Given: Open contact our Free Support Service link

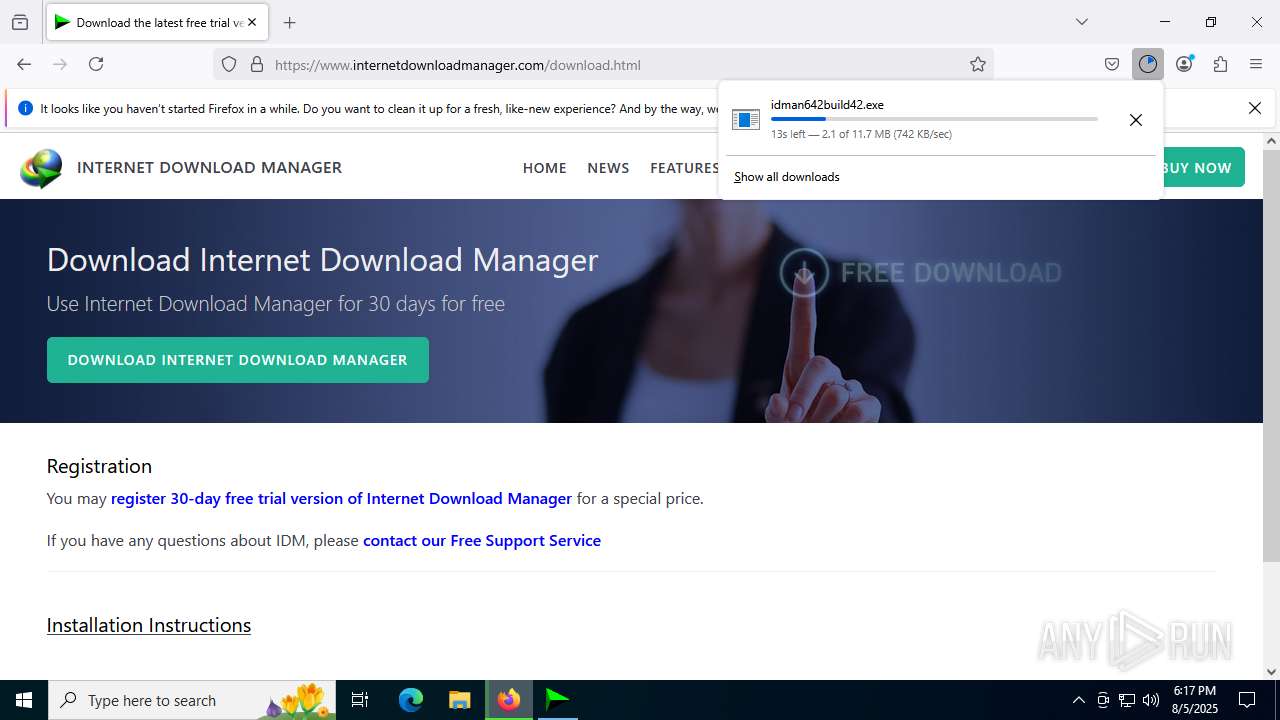Looking at the screenshot, I should pyautogui.click(x=482, y=540).
